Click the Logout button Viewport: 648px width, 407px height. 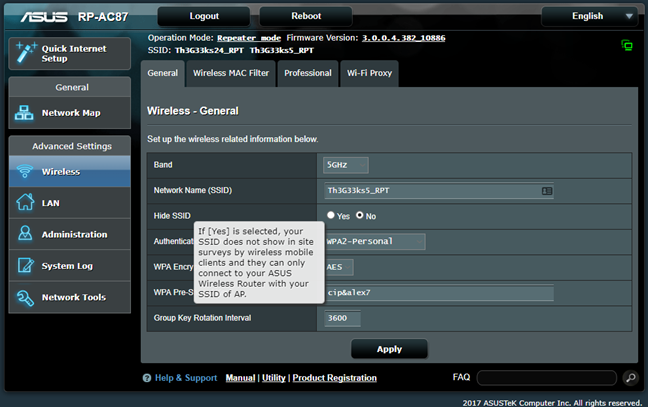[x=204, y=16]
